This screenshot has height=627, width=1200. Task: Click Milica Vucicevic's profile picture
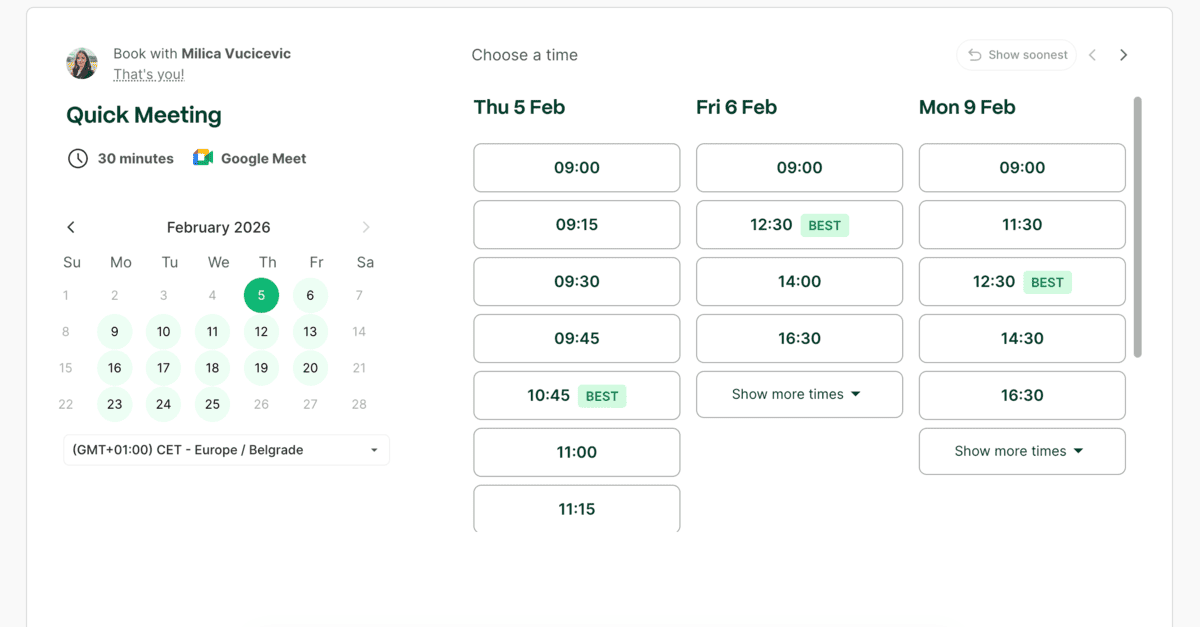(82, 63)
